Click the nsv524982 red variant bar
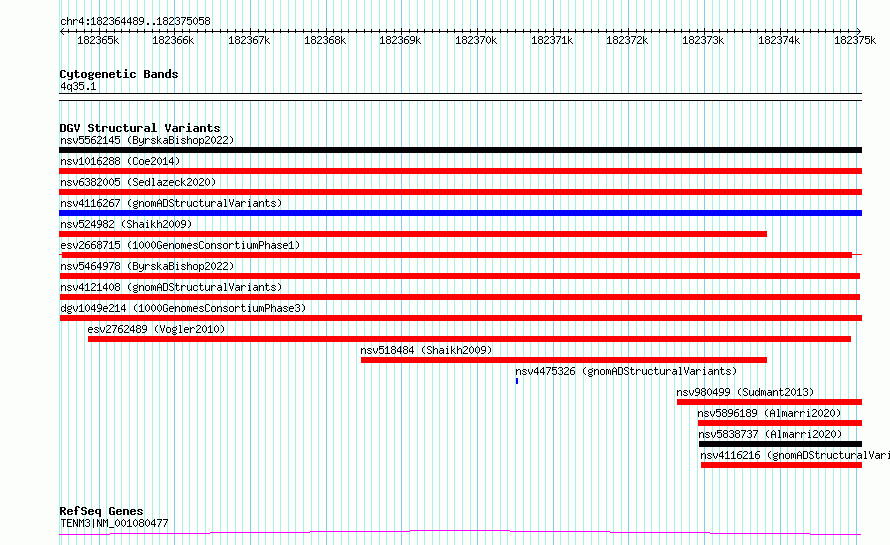Viewport: 890px width, 545px height. click(413, 234)
